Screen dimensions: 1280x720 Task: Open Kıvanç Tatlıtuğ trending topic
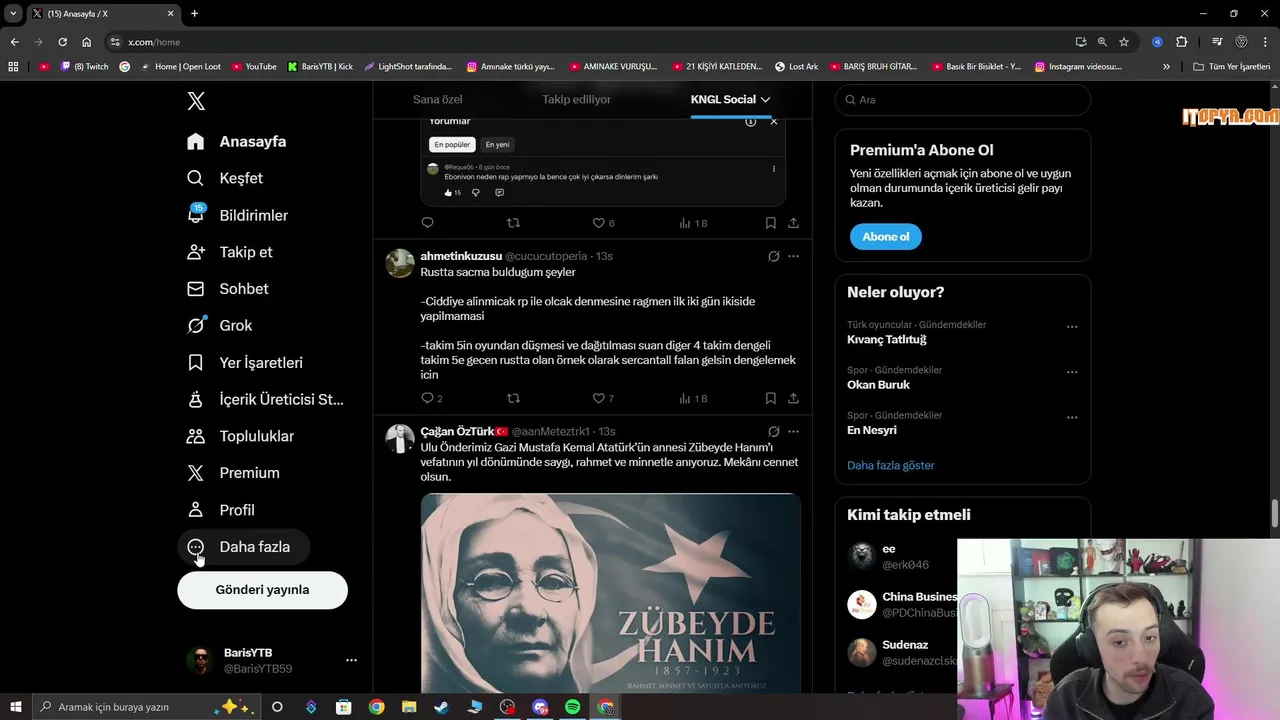point(886,340)
